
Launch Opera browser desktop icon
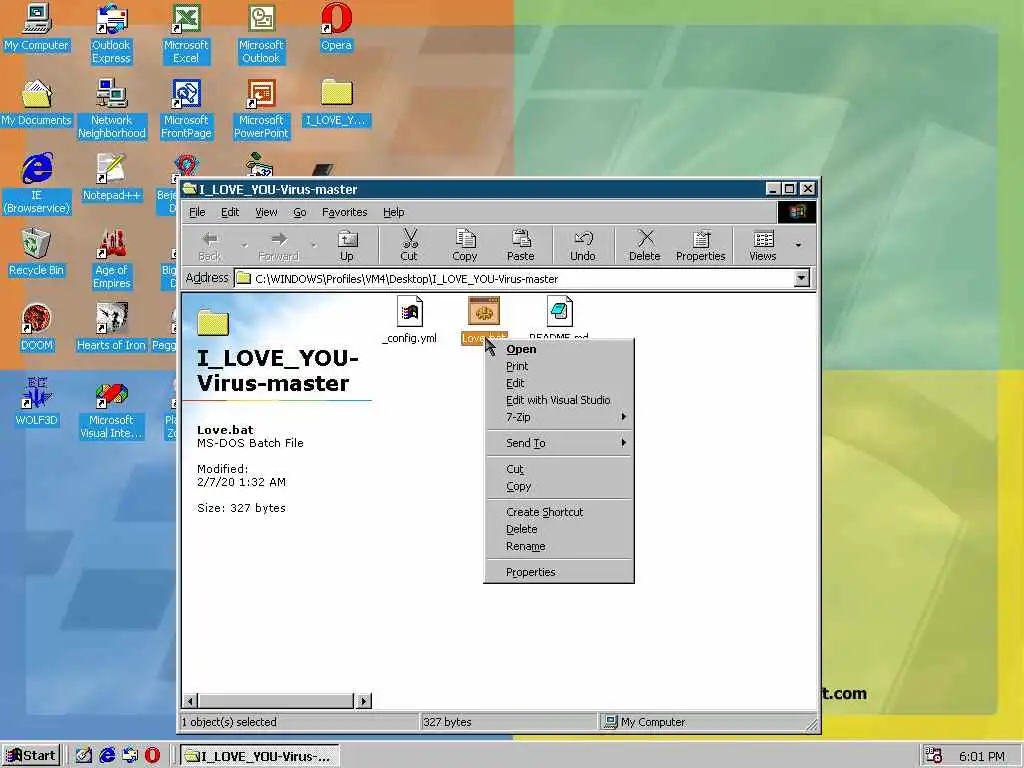(336, 28)
